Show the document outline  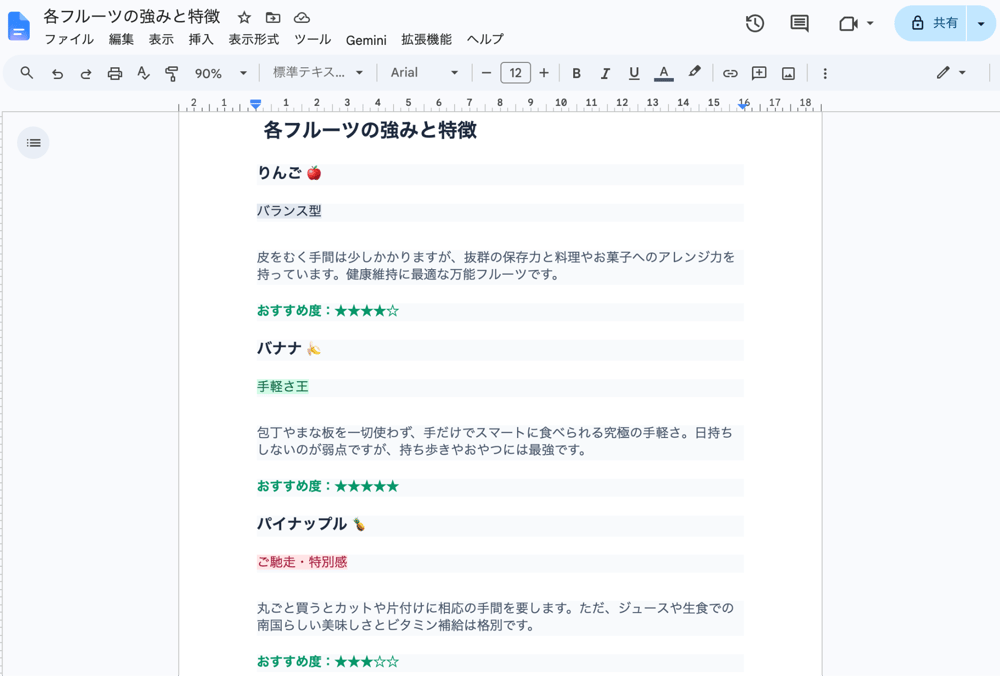click(33, 143)
